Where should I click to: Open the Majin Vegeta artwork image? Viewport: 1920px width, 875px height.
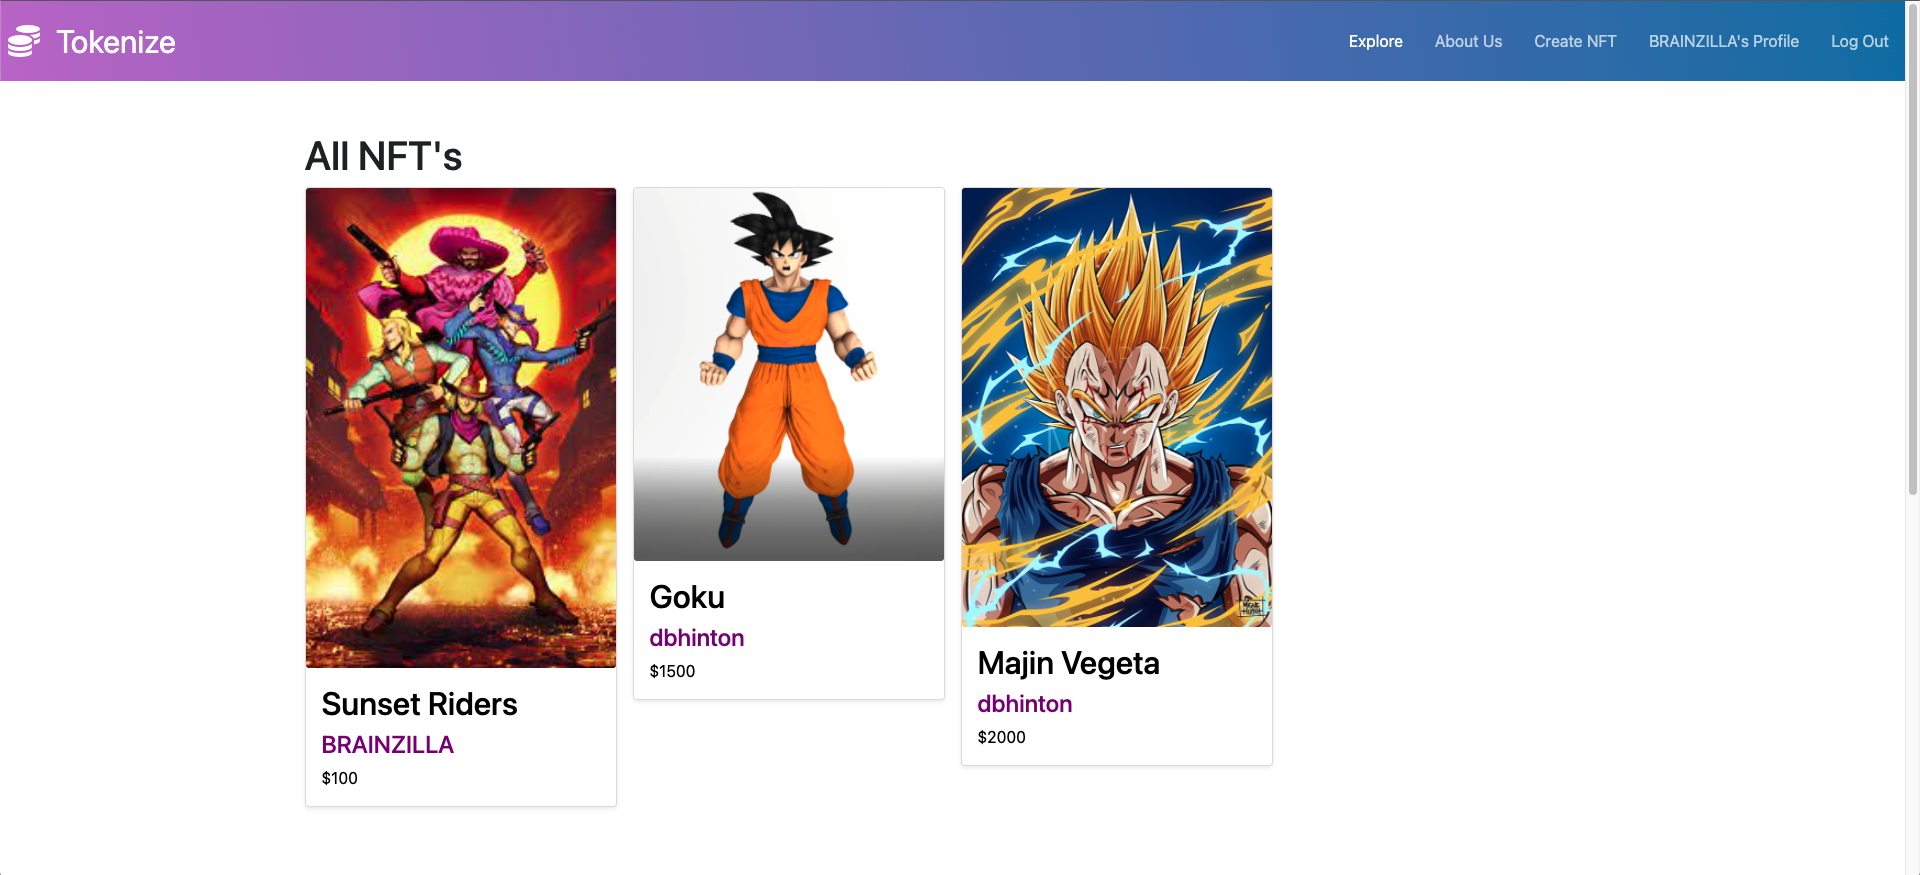click(x=1117, y=407)
